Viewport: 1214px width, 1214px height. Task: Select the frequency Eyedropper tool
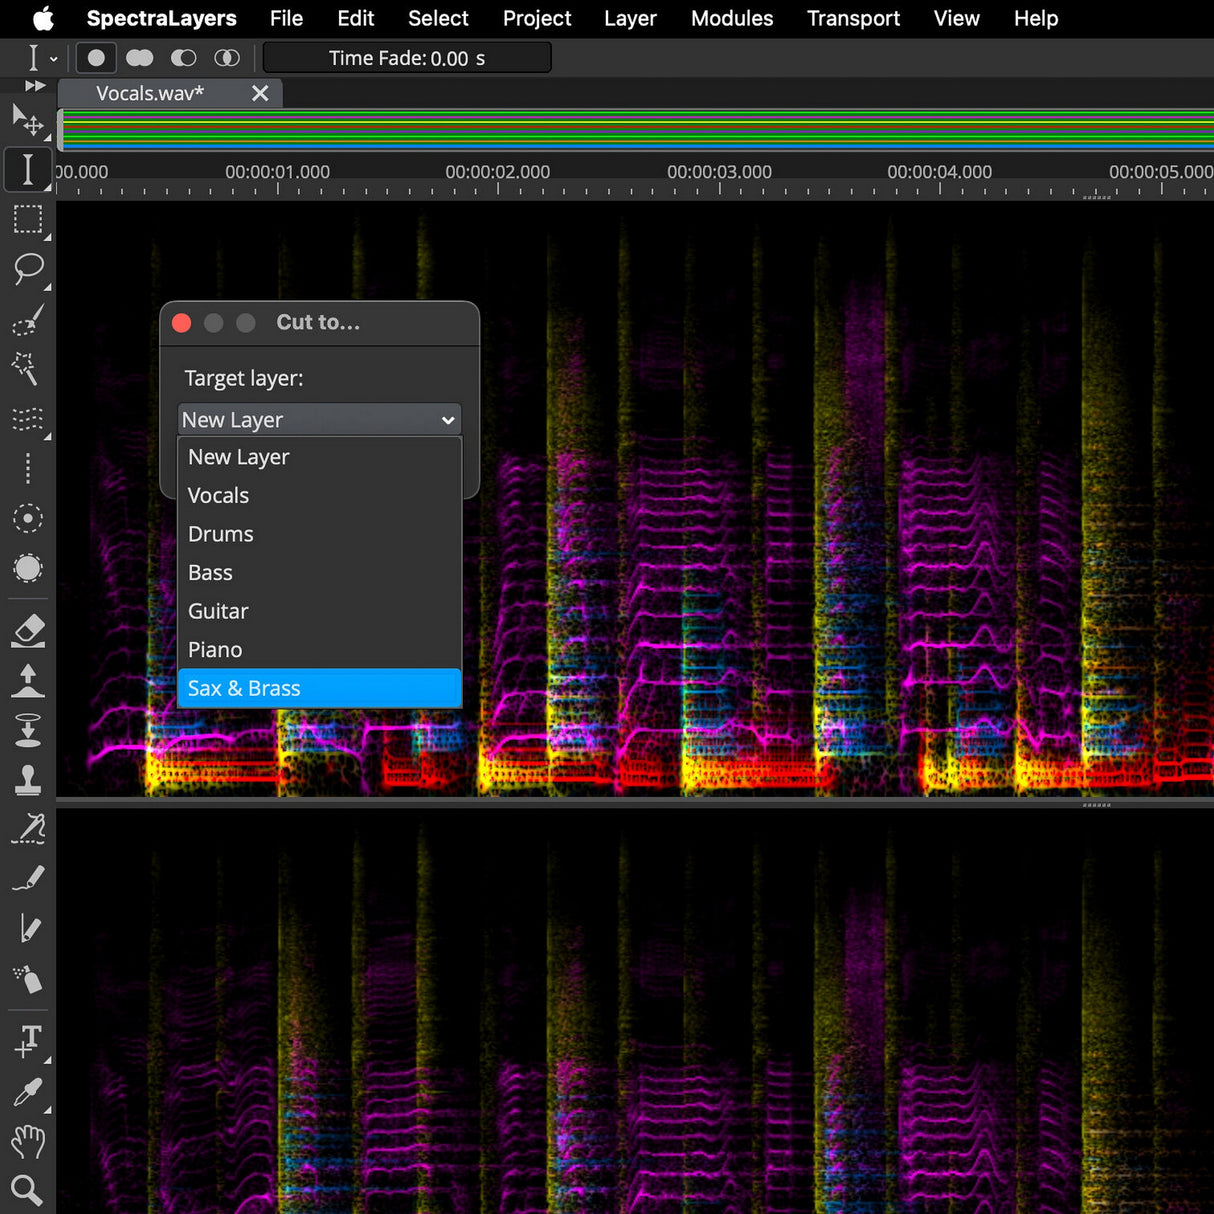click(28, 1090)
